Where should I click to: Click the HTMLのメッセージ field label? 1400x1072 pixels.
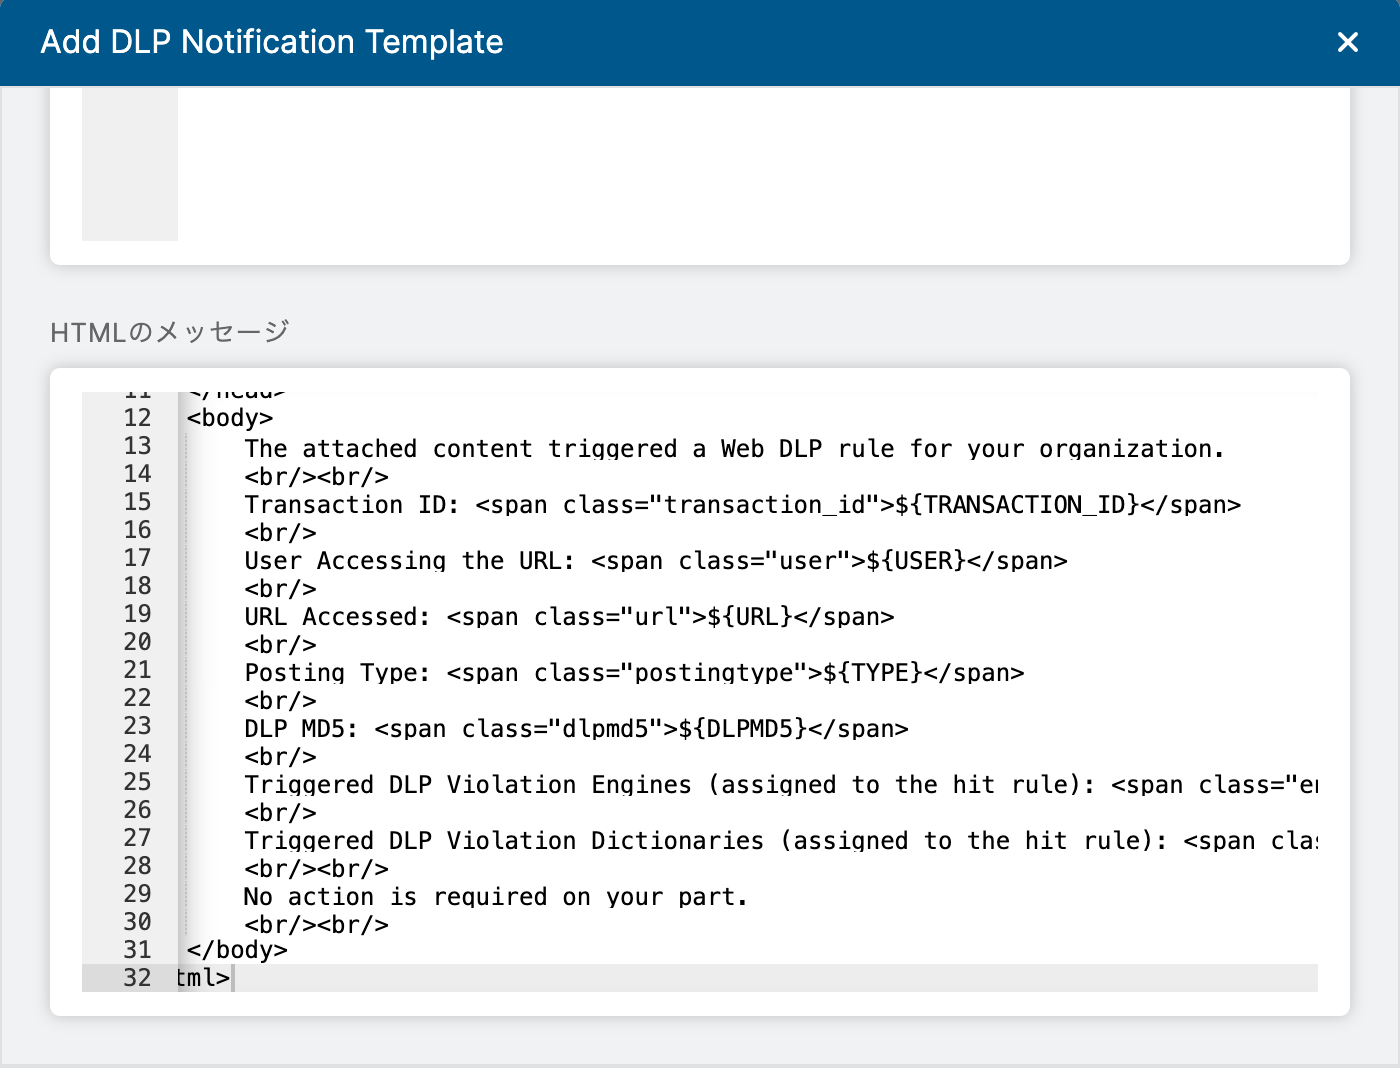(168, 331)
